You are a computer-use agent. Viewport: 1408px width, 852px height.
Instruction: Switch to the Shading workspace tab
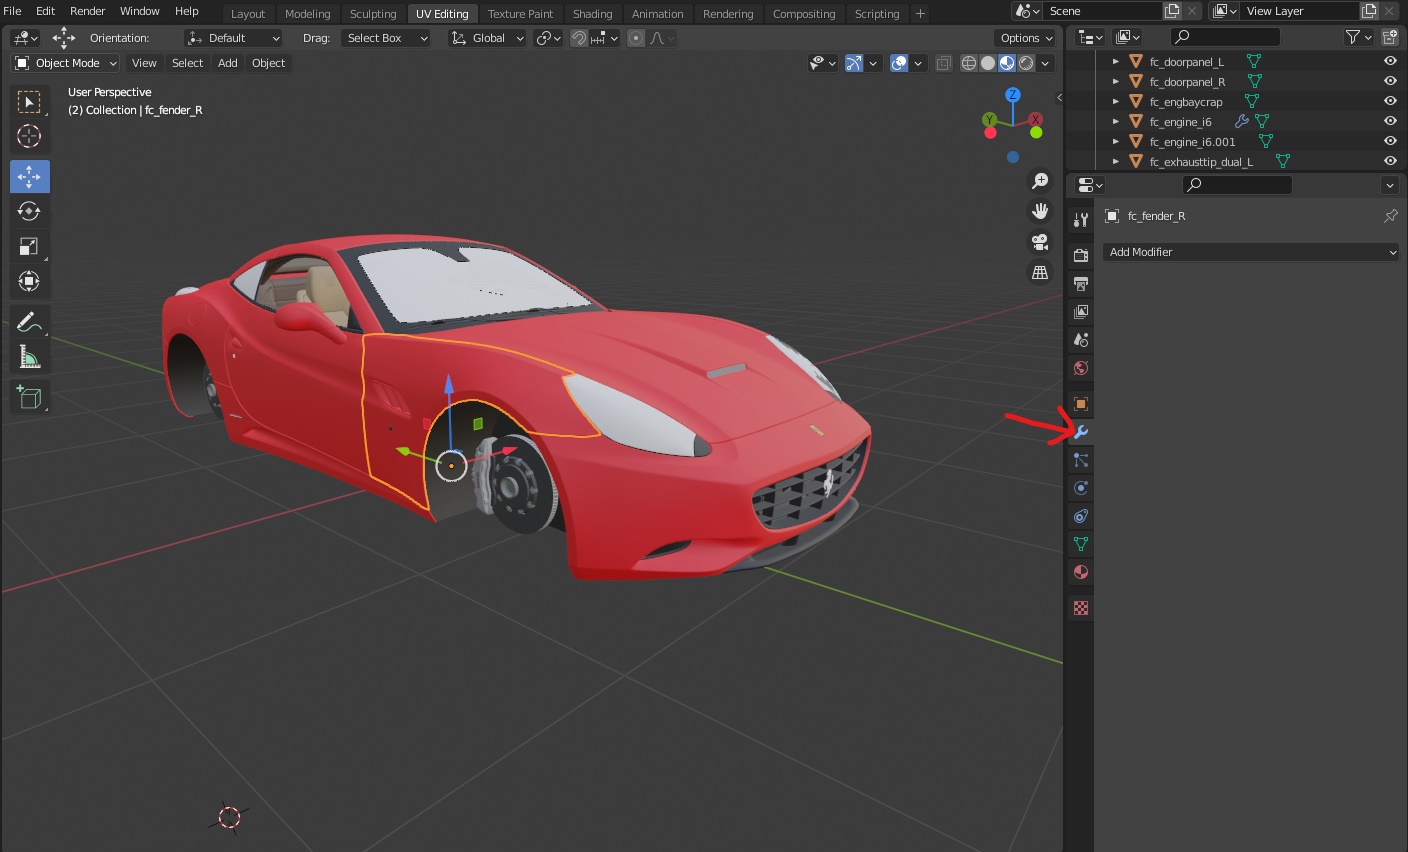pos(592,14)
